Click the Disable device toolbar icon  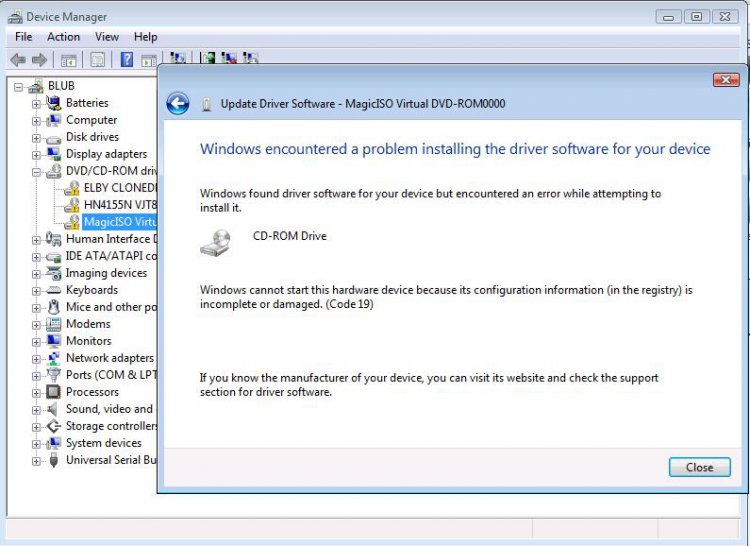click(x=251, y=58)
